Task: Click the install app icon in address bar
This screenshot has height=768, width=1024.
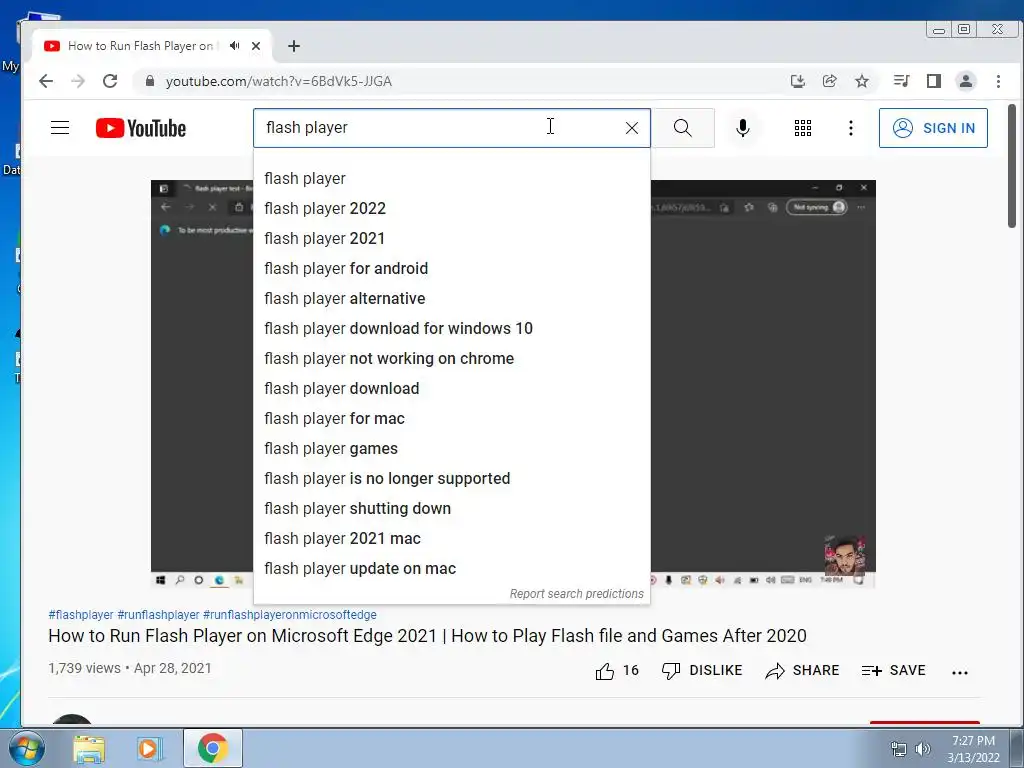Action: (797, 81)
